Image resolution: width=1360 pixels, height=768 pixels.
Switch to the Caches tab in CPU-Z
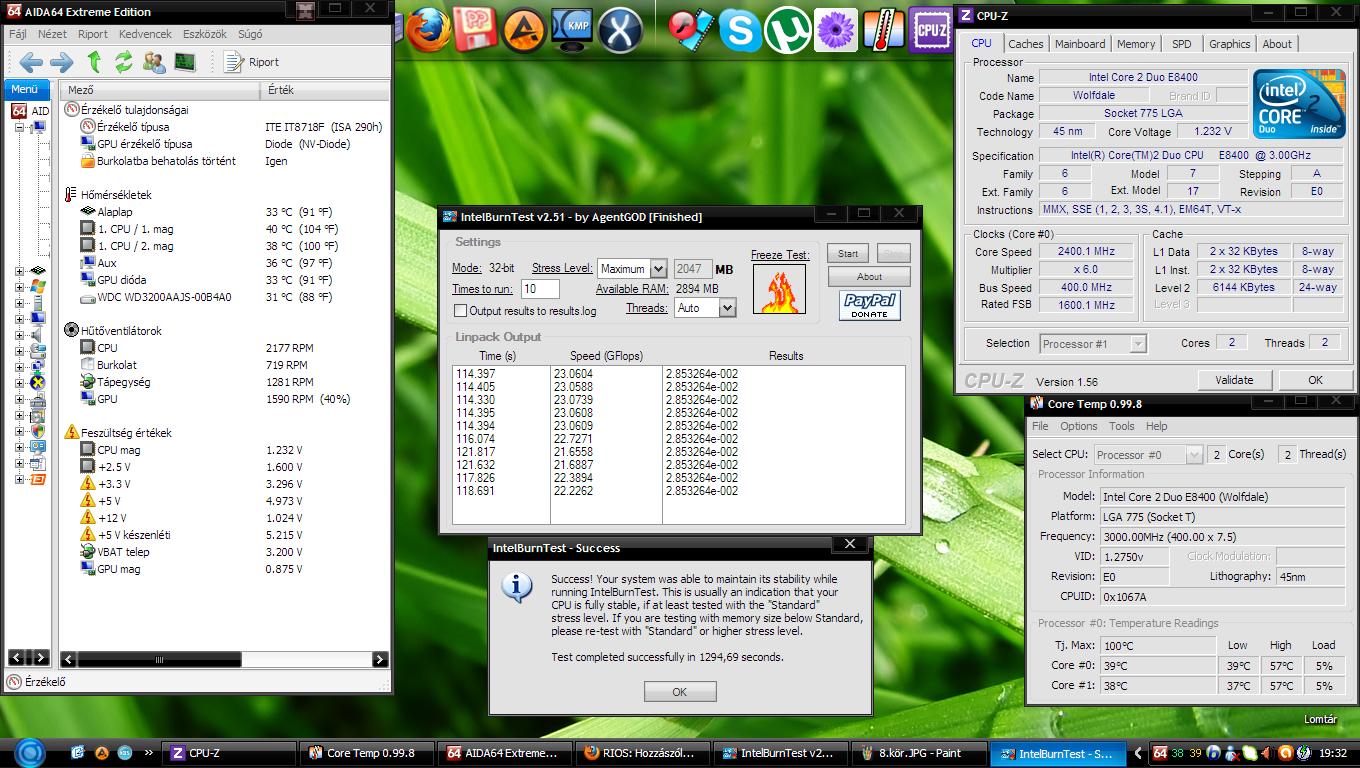click(1025, 44)
